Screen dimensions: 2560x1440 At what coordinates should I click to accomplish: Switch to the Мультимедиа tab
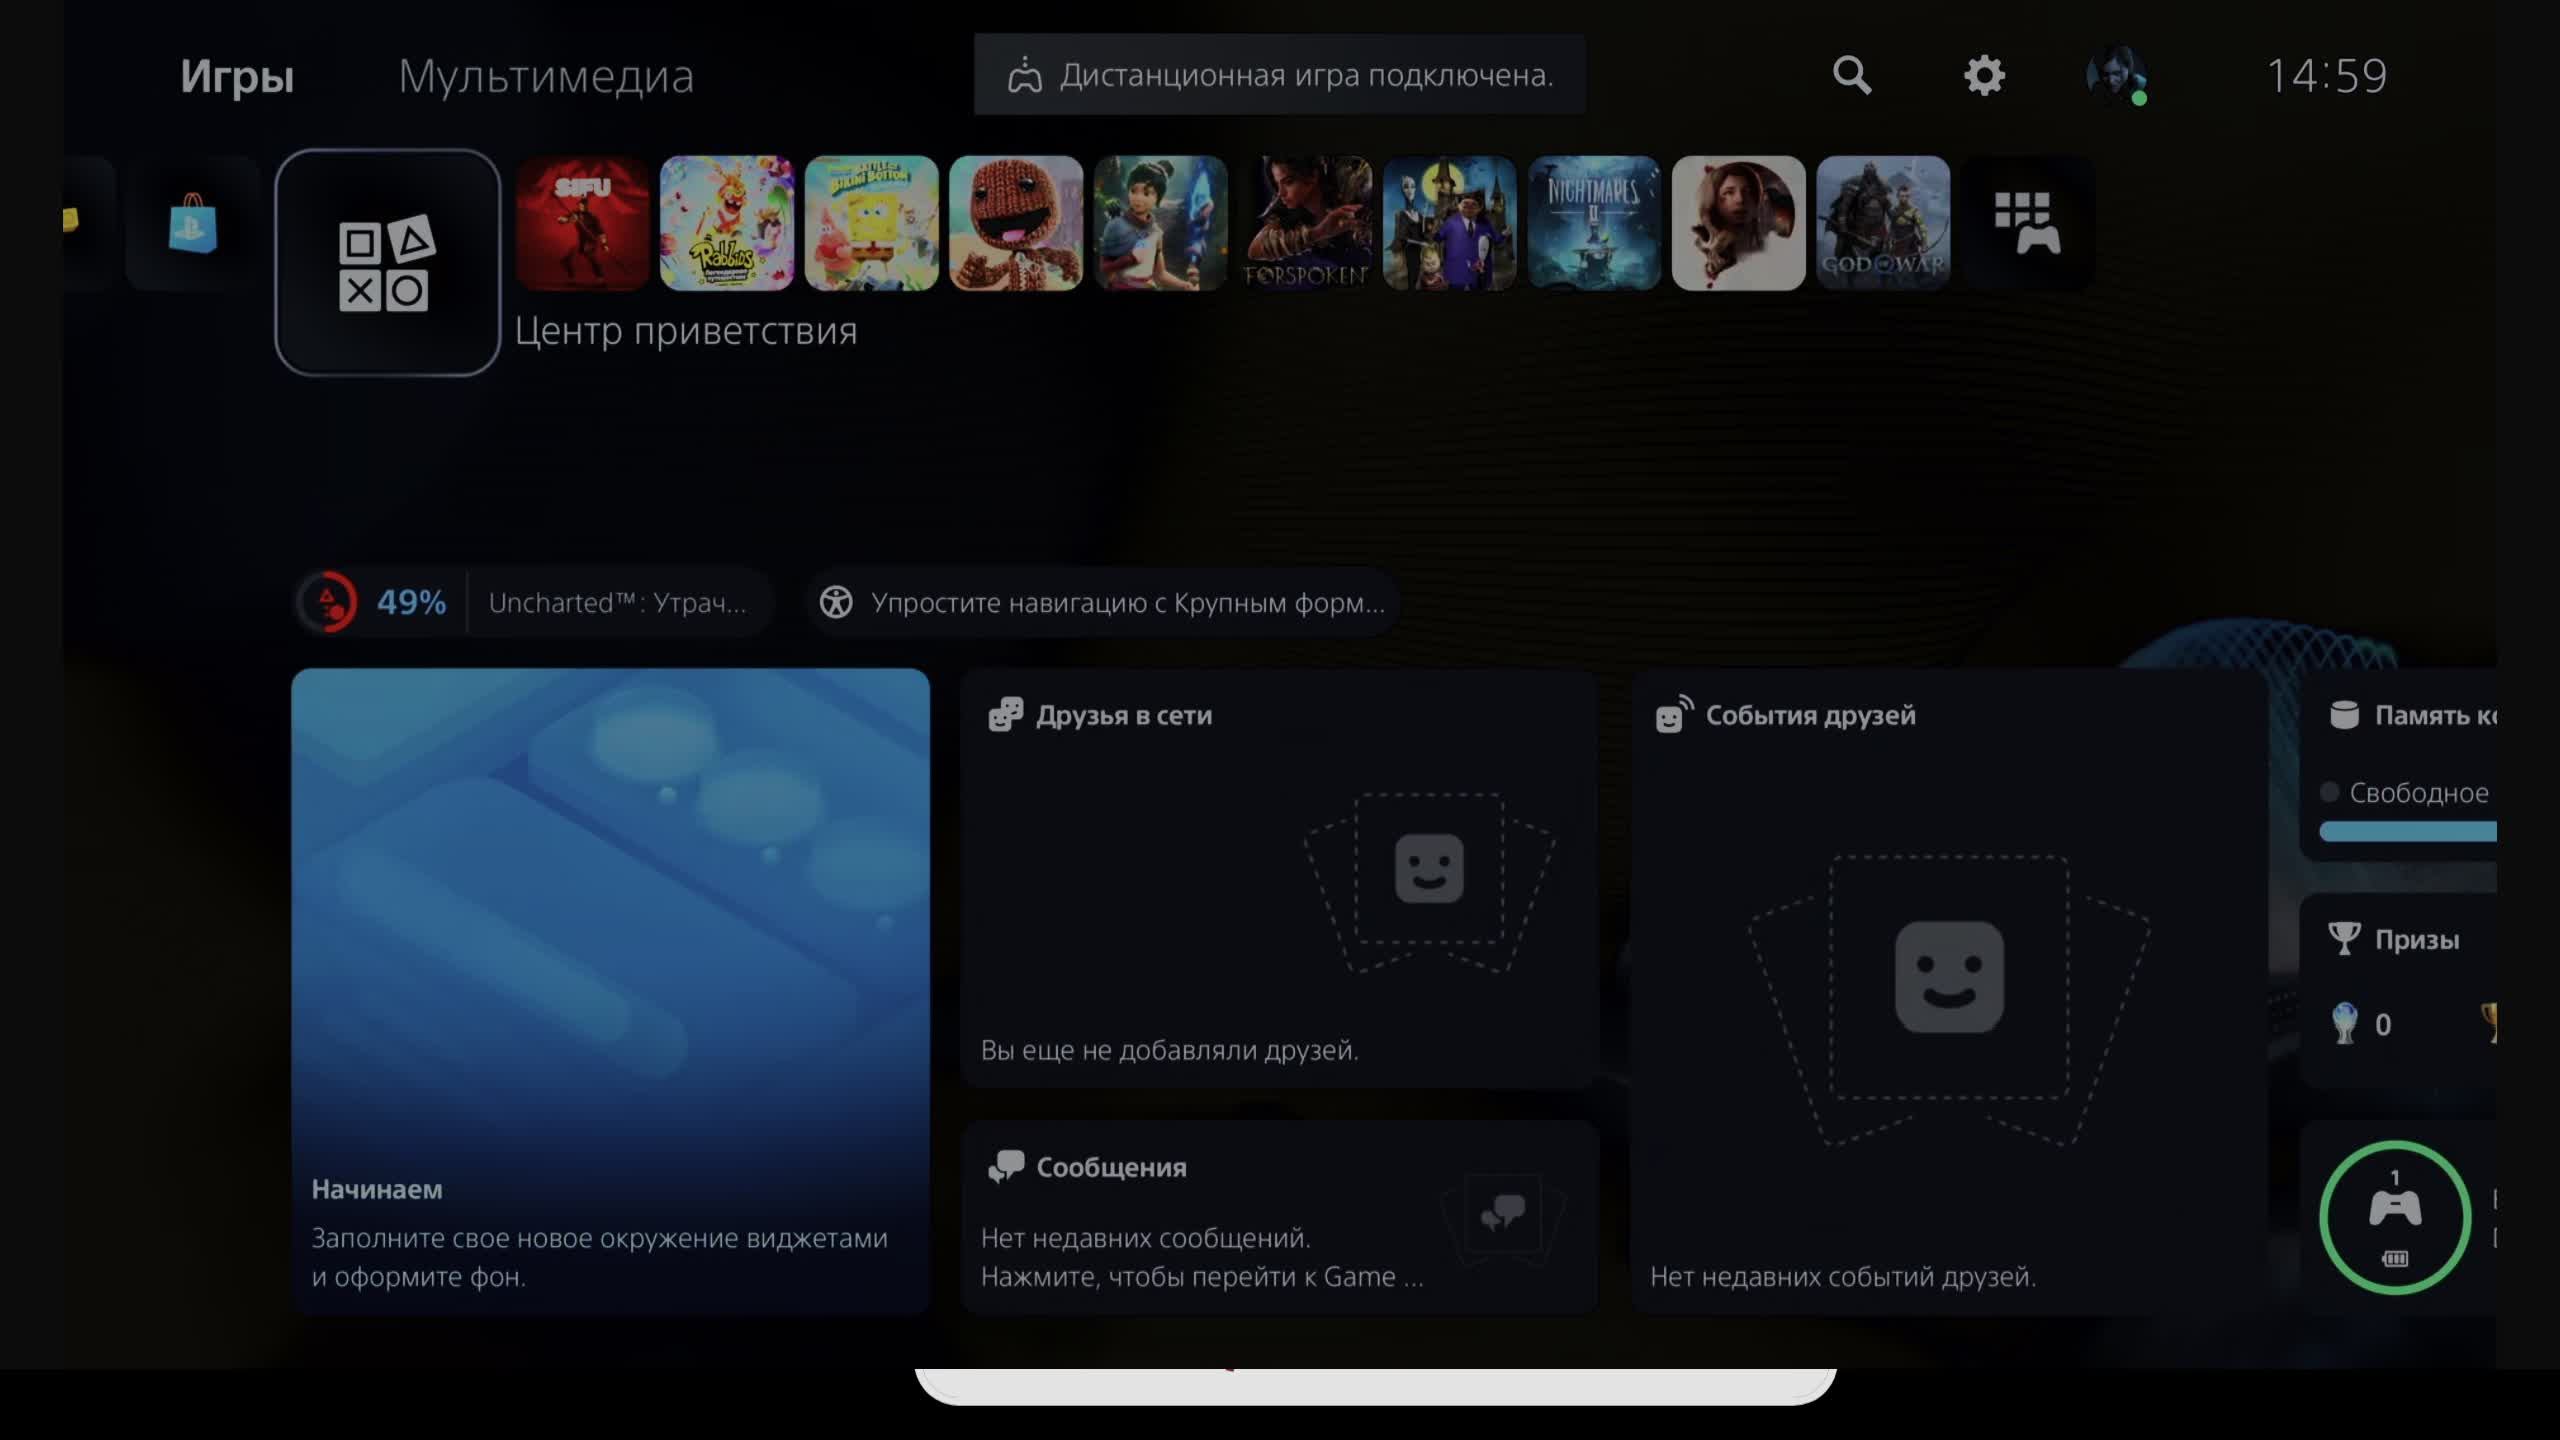[x=546, y=76]
